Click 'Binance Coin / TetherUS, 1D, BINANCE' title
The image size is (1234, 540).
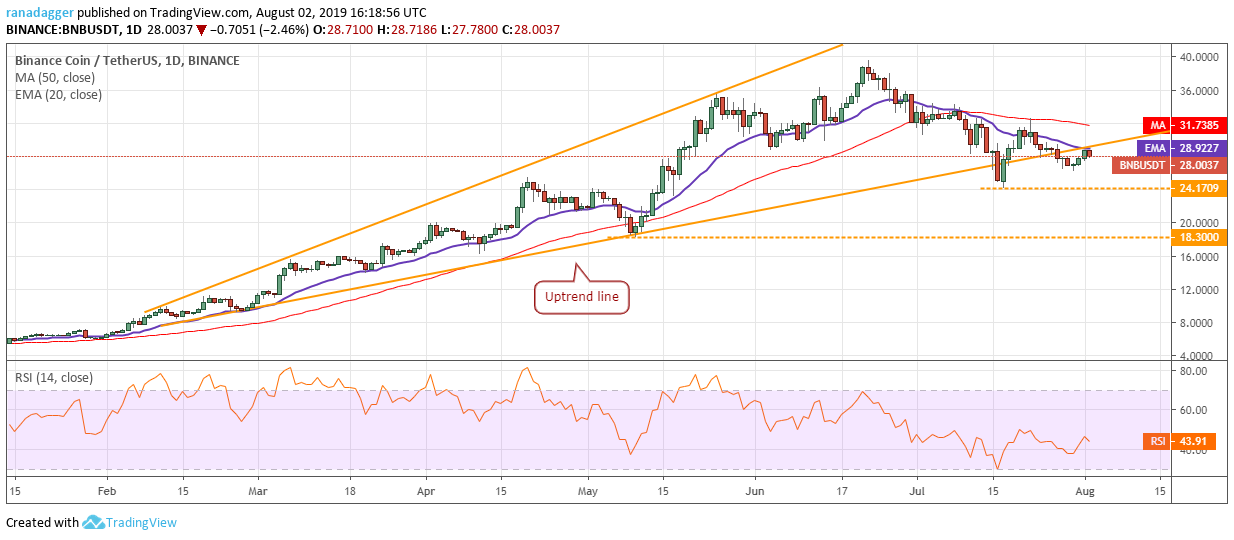coord(127,60)
